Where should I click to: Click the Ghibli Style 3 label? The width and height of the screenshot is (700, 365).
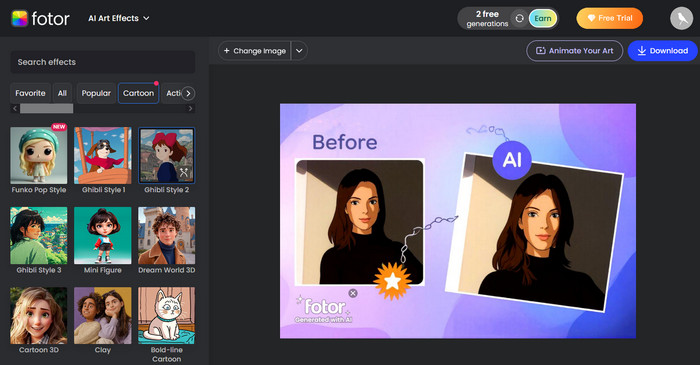click(x=39, y=270)
